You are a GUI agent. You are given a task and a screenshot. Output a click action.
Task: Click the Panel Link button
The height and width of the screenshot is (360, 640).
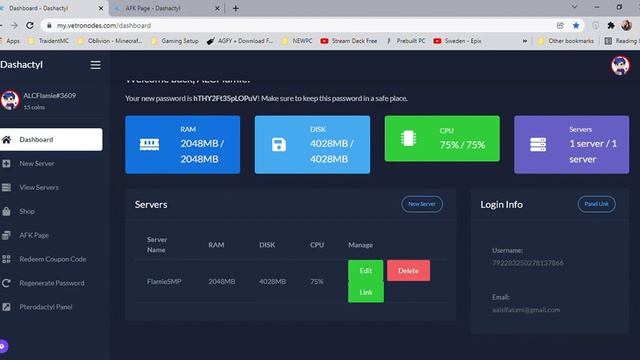click(x=596, y=204)
